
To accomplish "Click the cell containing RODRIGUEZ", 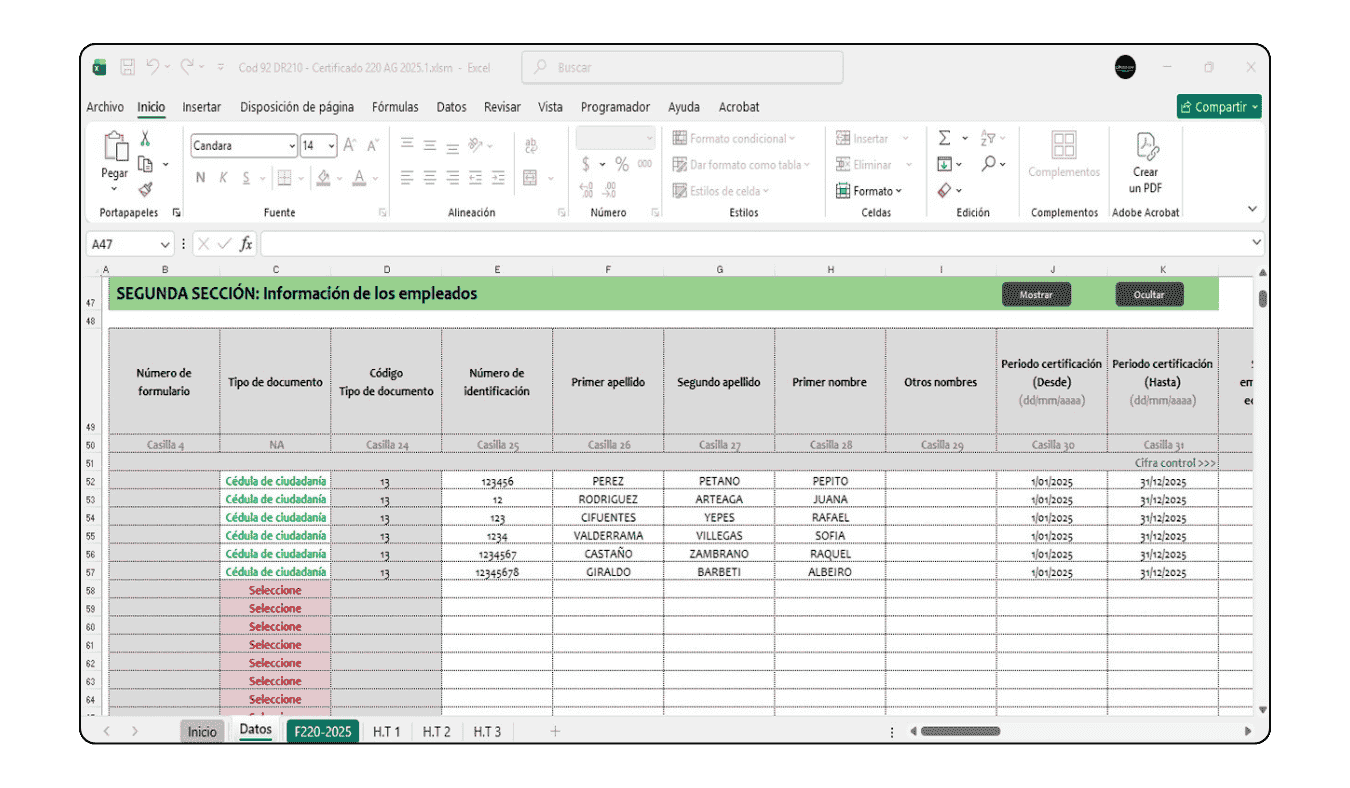I will [608, 499].
